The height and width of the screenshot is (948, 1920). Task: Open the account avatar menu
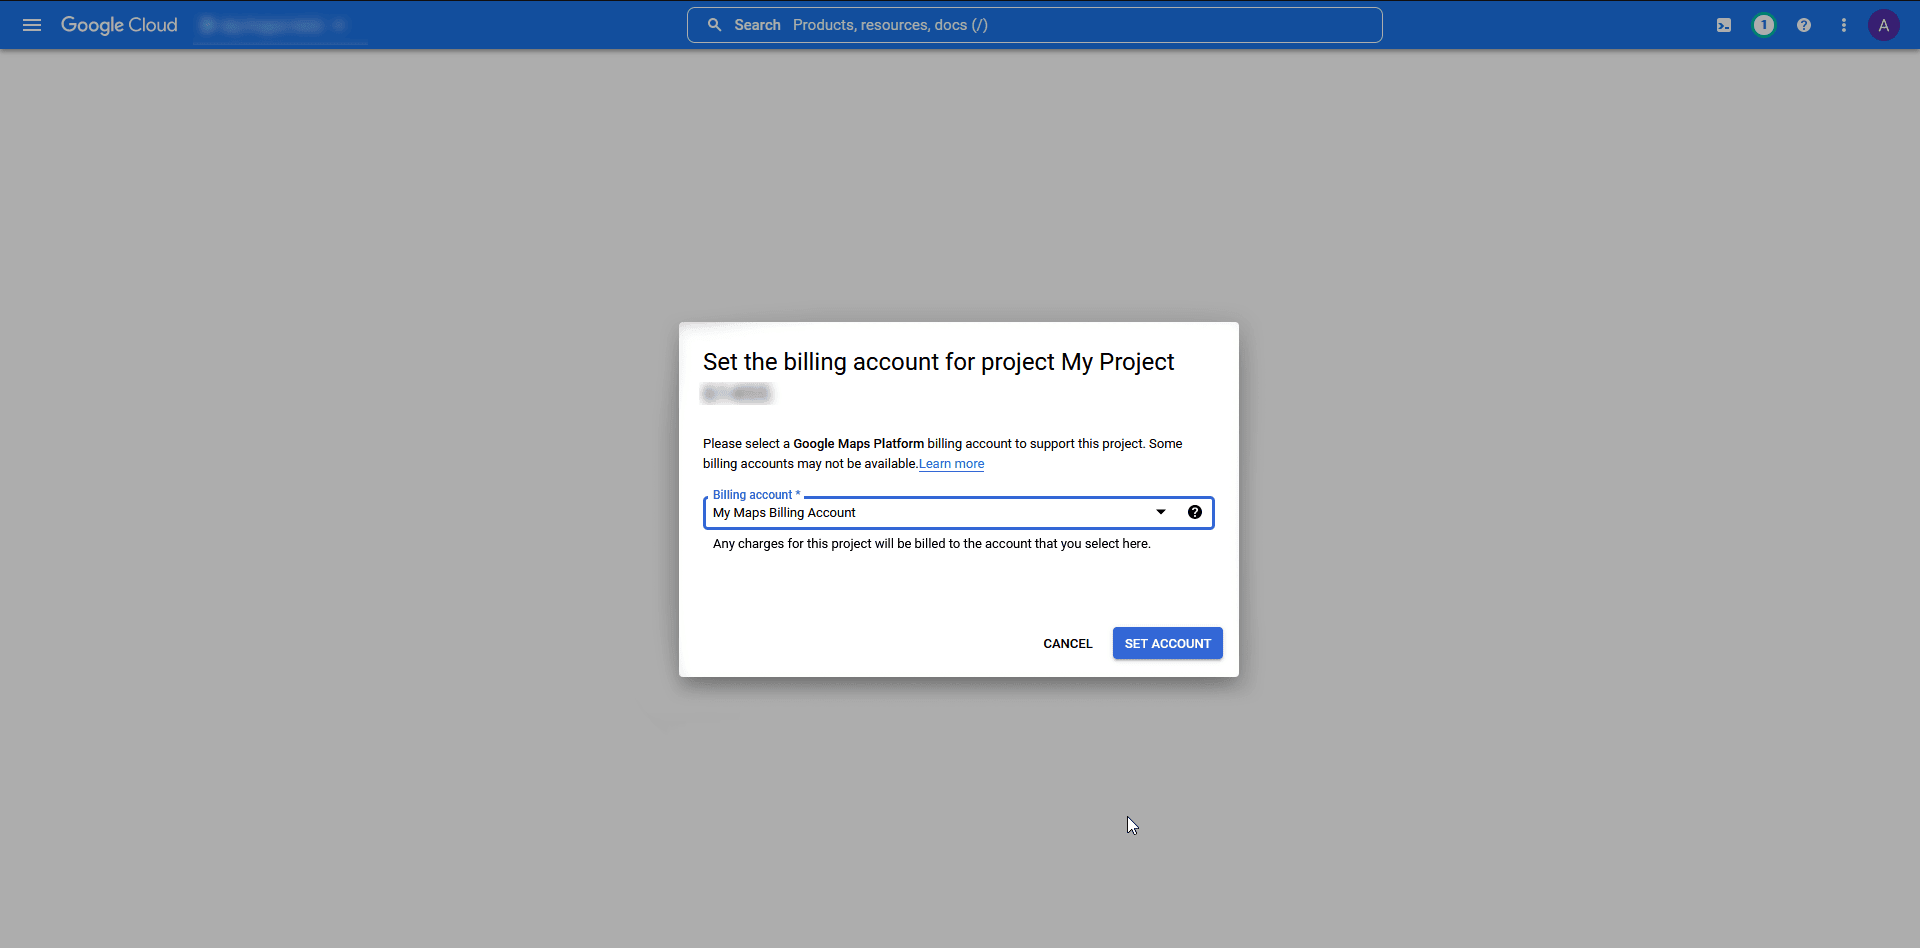[x=1884, y=25]
